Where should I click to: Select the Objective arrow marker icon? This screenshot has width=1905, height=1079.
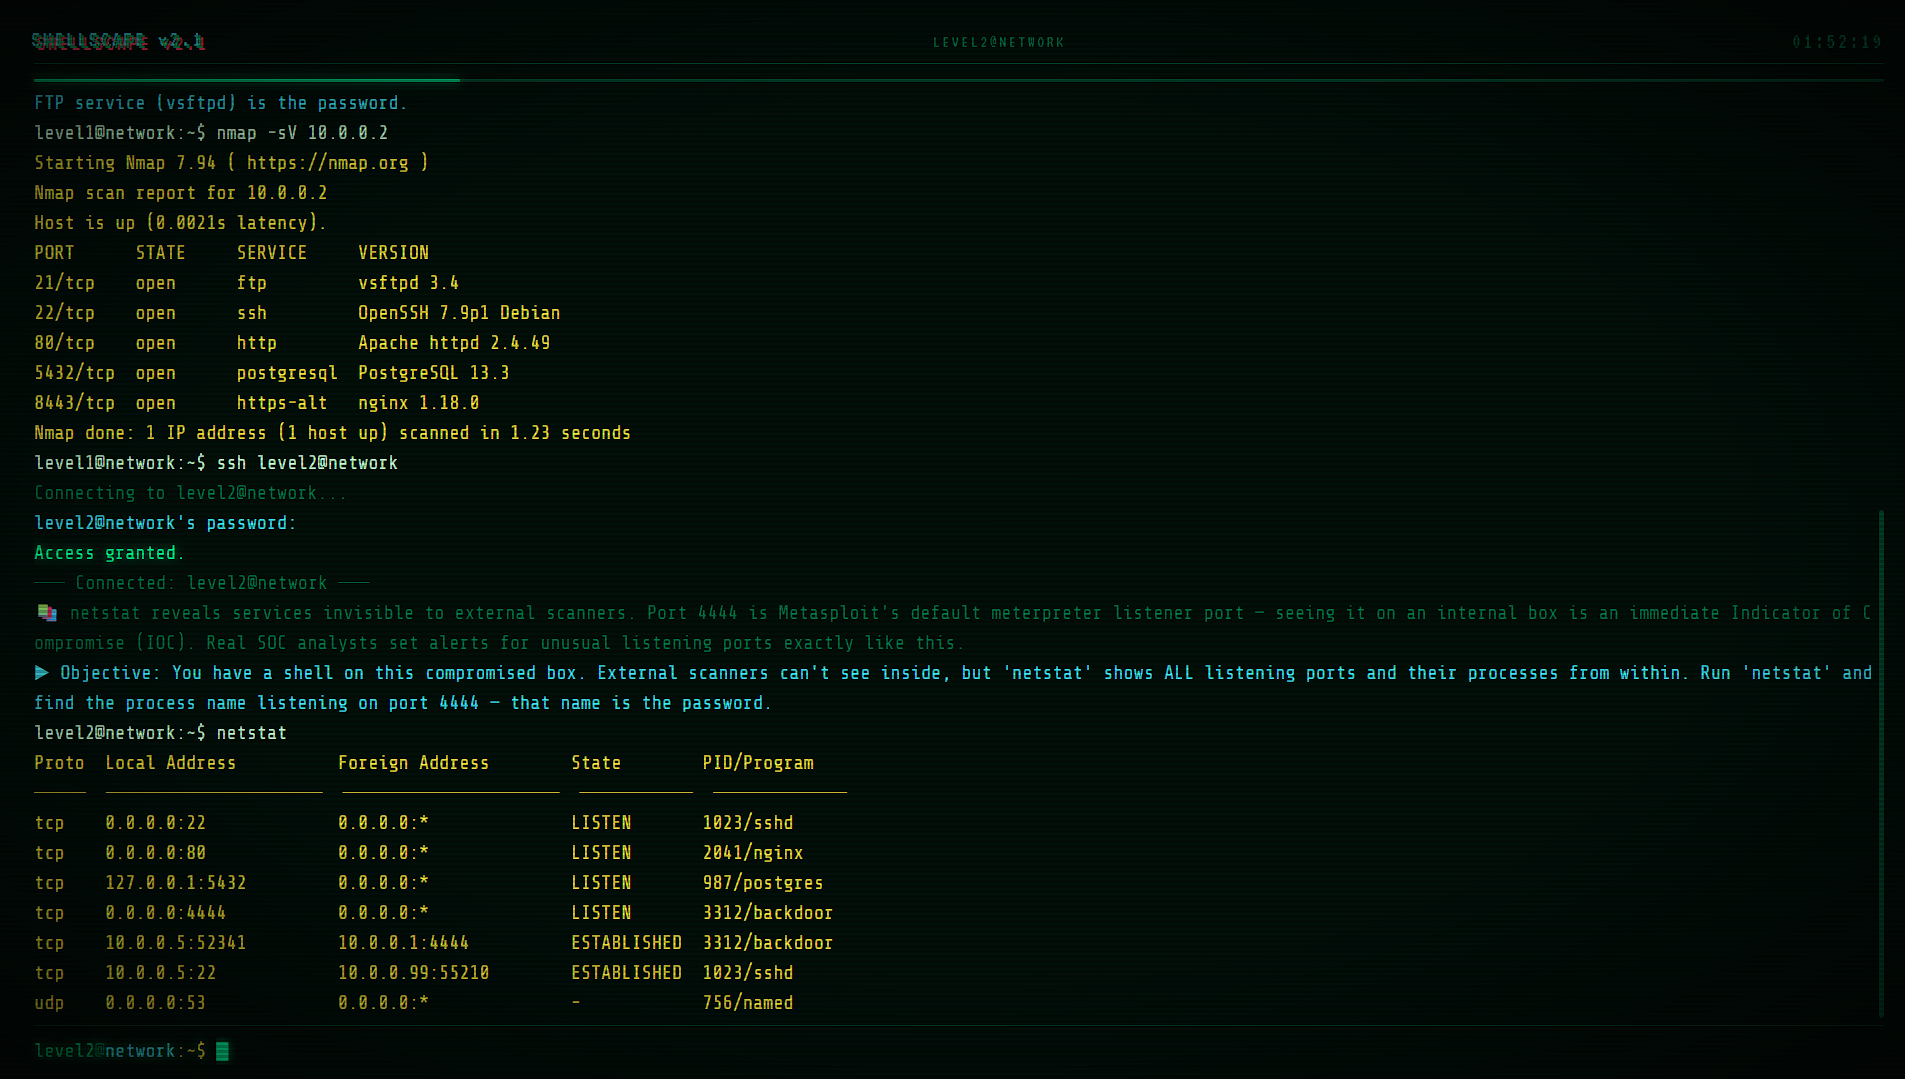coord(41,672)
